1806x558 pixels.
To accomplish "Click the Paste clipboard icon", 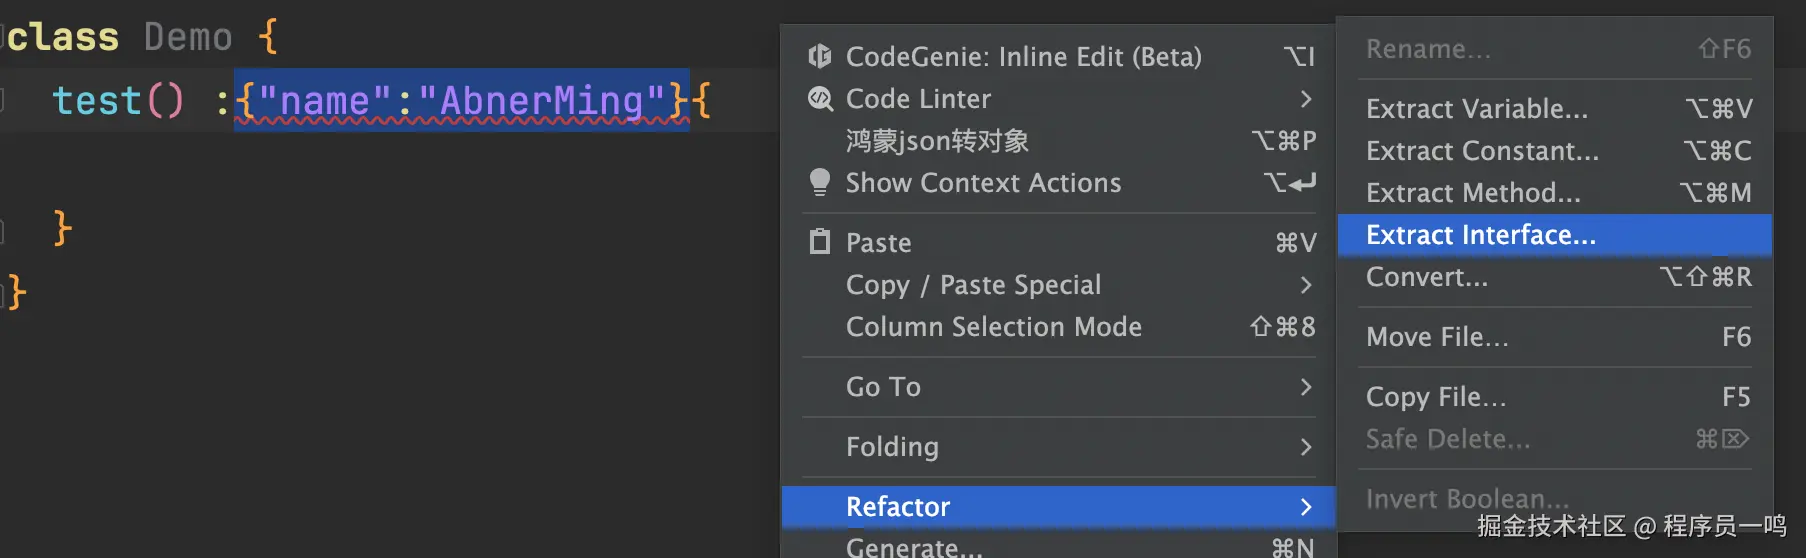I will 820,242.
